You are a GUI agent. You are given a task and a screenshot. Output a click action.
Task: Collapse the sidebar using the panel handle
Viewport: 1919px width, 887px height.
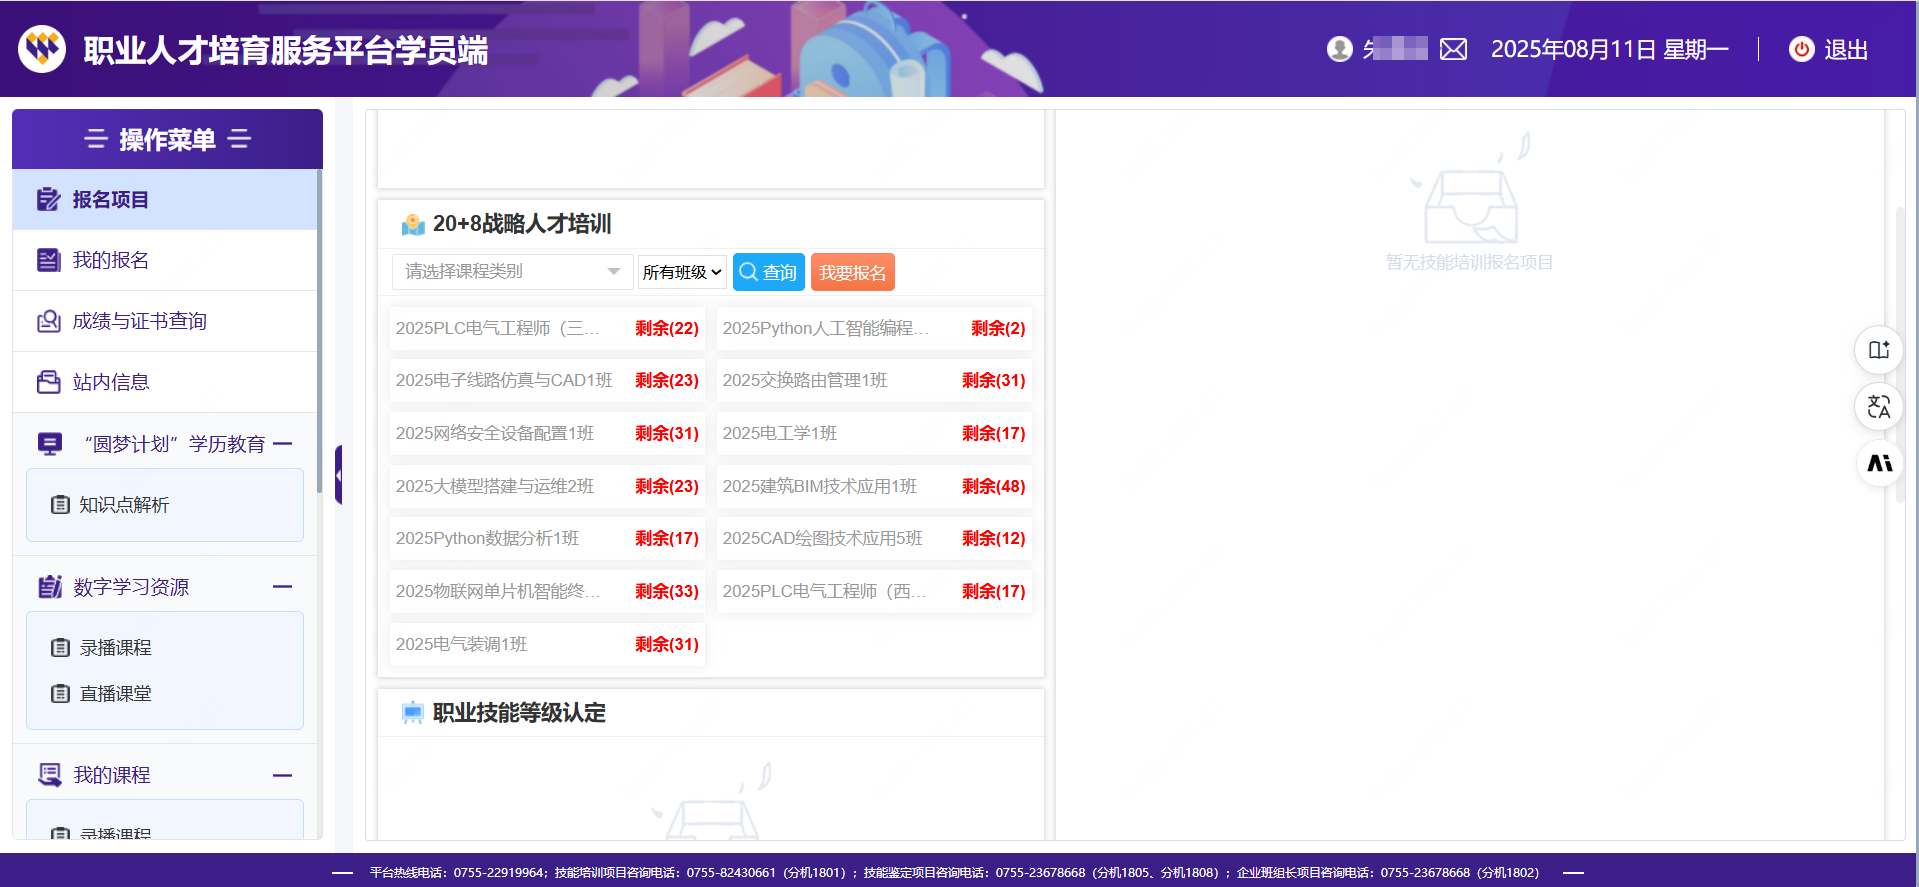pyautogui.click(x=339, y=475)
